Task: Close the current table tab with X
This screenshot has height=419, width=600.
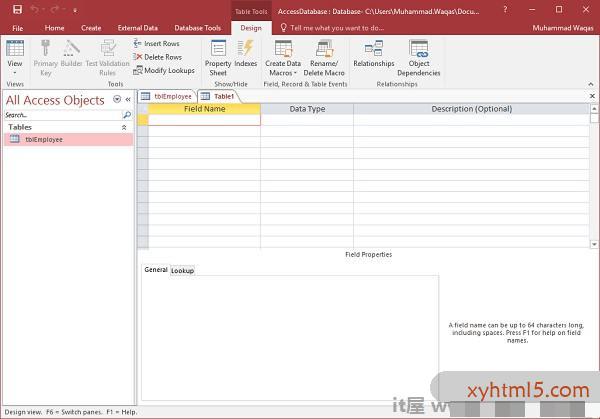Action: [x=592, y=96]
